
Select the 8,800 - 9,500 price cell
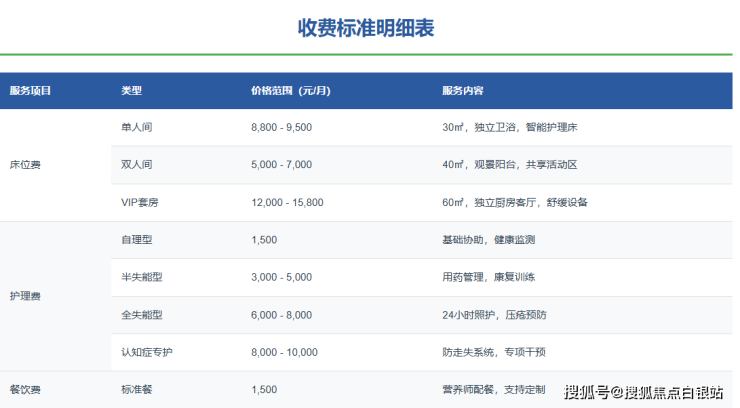point(281,128)
